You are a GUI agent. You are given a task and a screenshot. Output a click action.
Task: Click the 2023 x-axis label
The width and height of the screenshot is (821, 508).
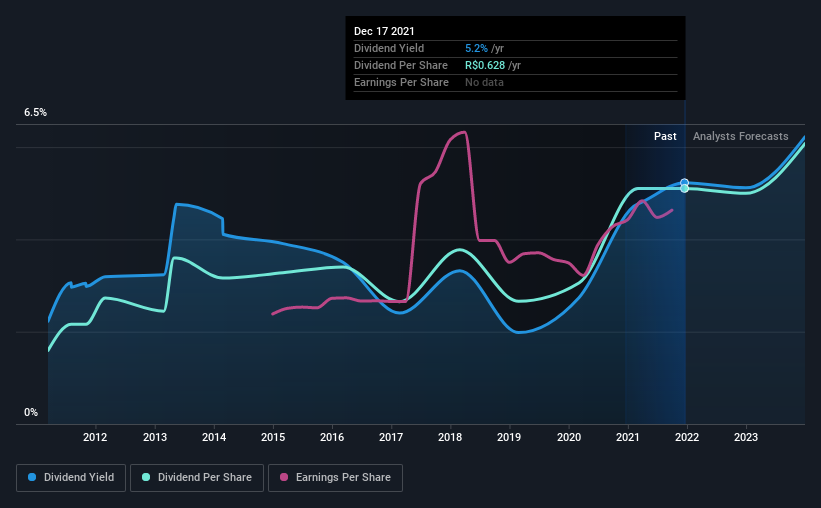pos(746,437)
